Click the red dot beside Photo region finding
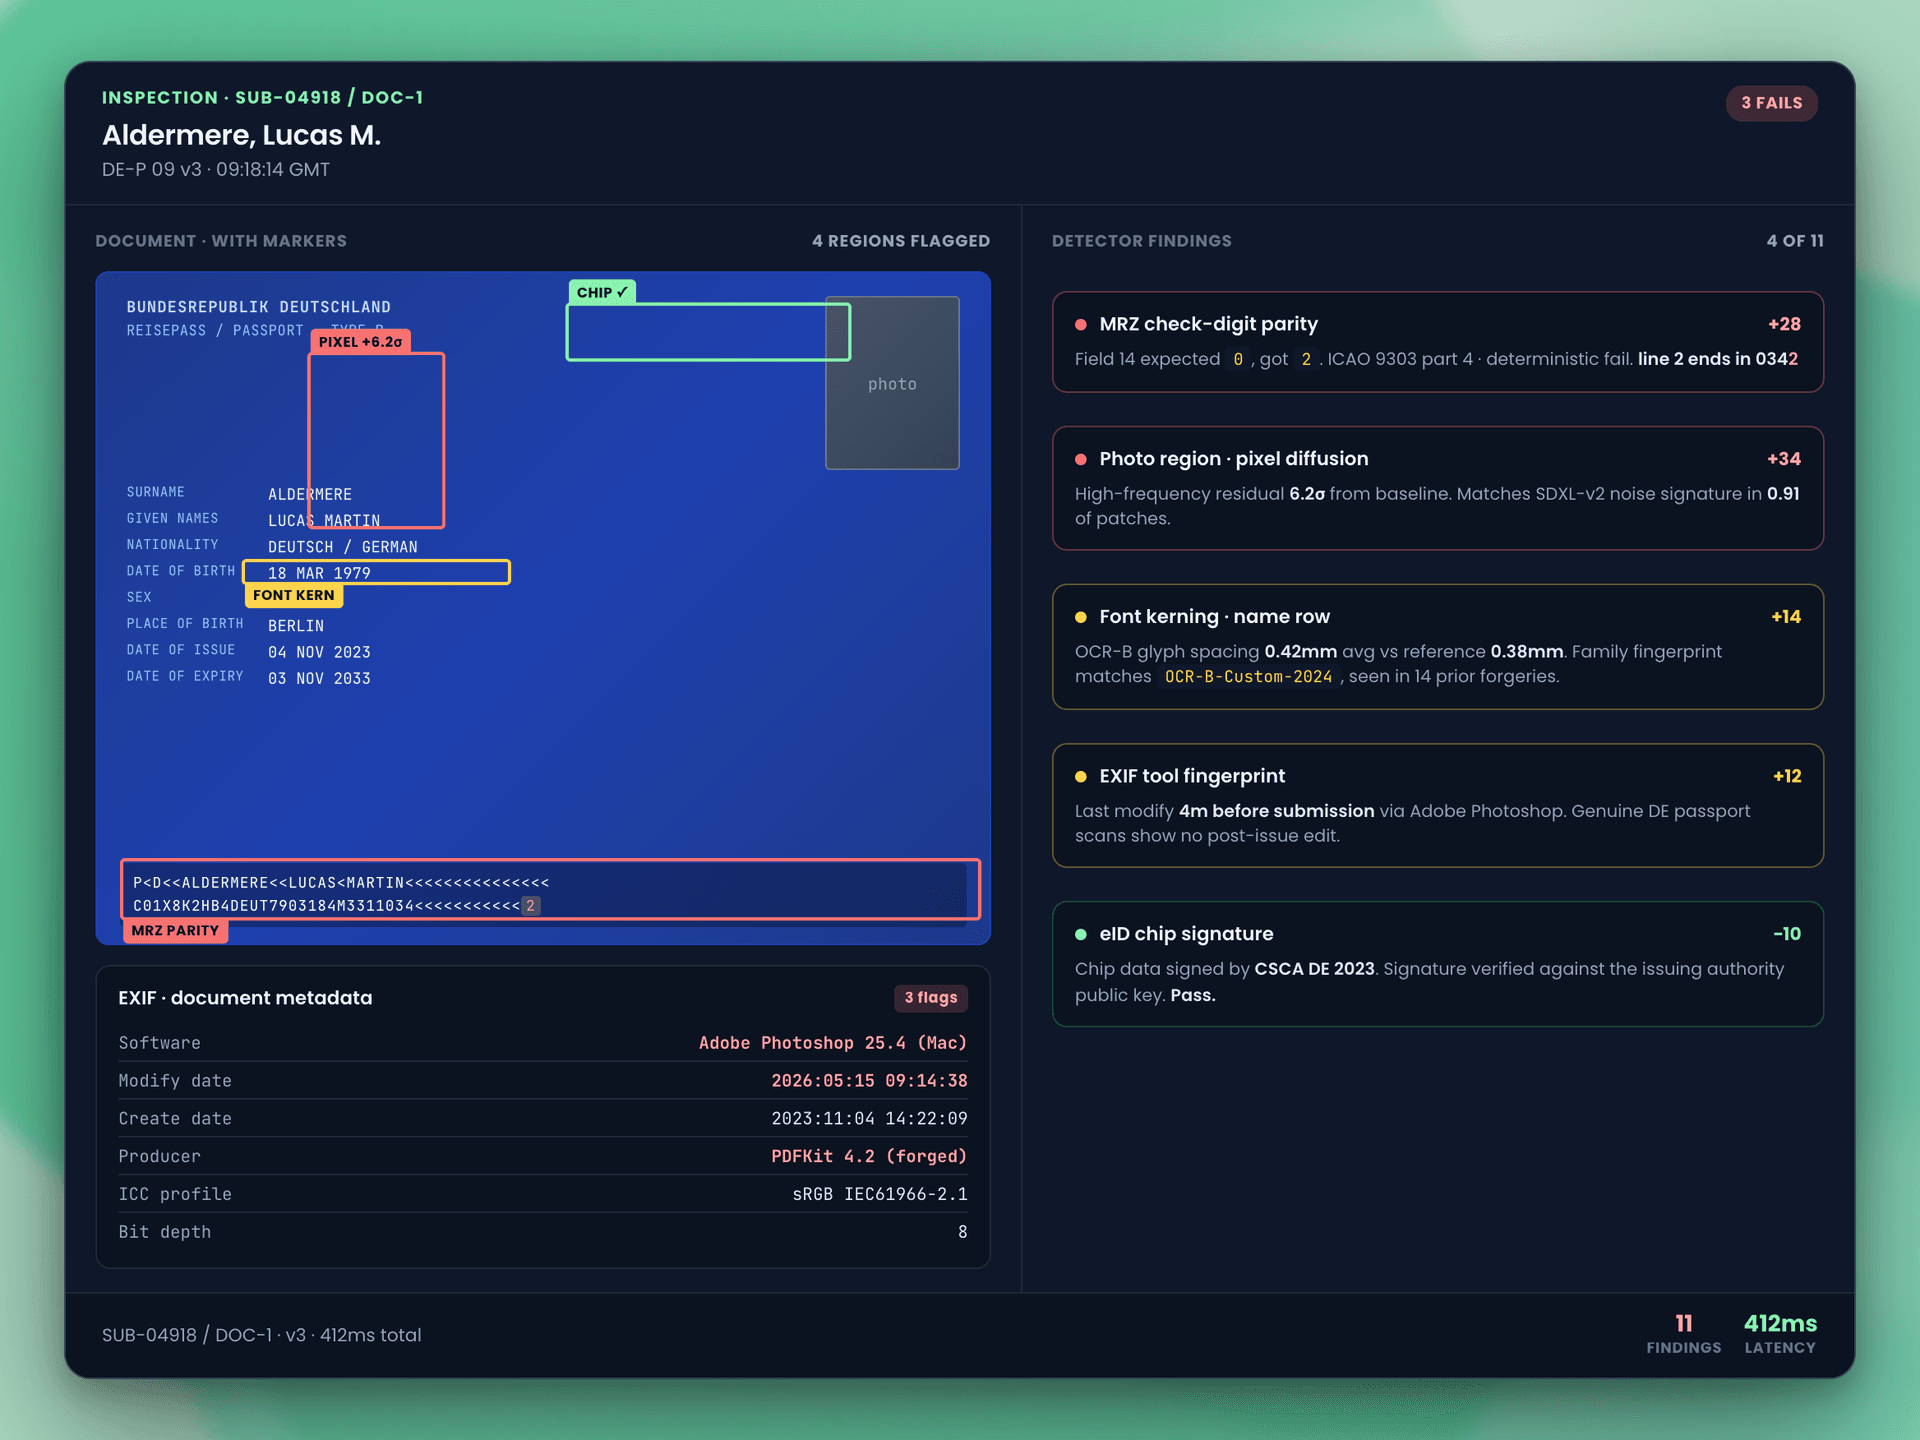The width and height of the screenshot is (1920, 1440). click(x=1081, y=459)
